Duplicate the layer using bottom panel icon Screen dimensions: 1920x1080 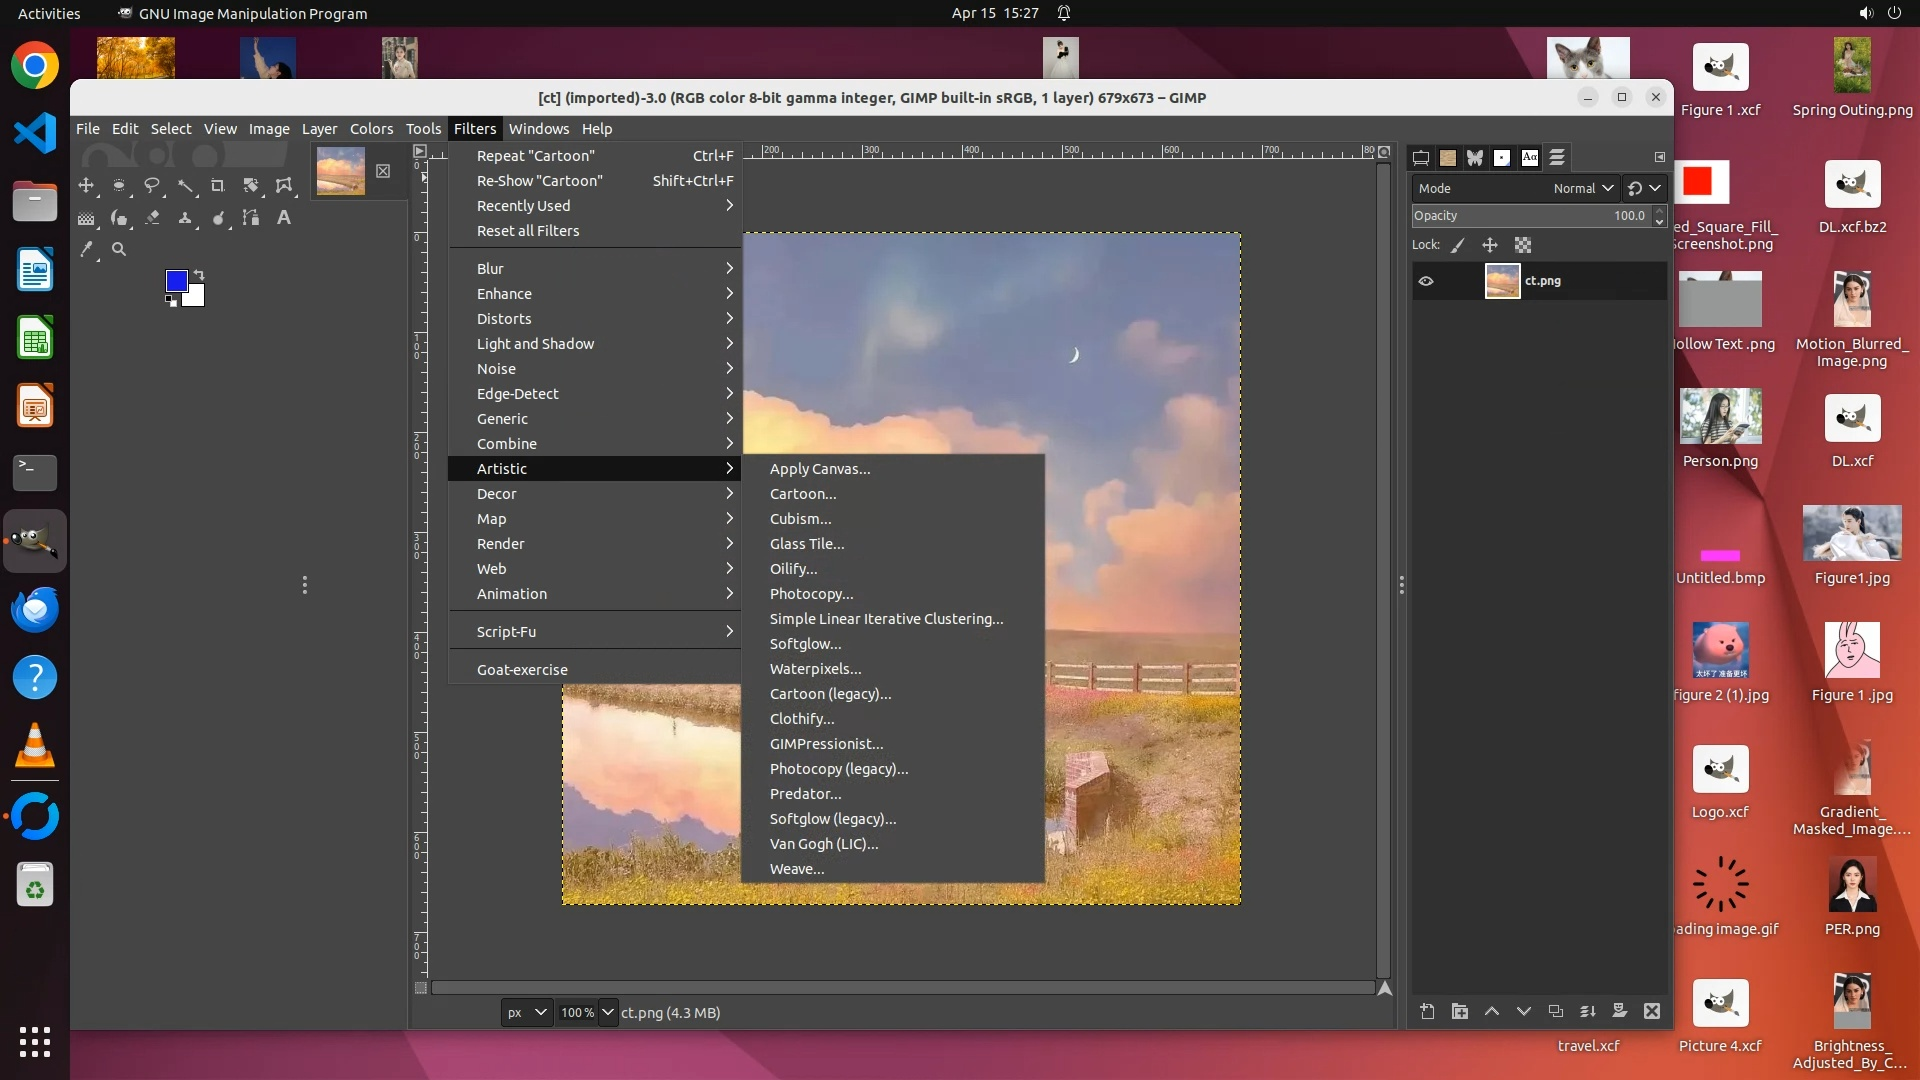1556,1012
